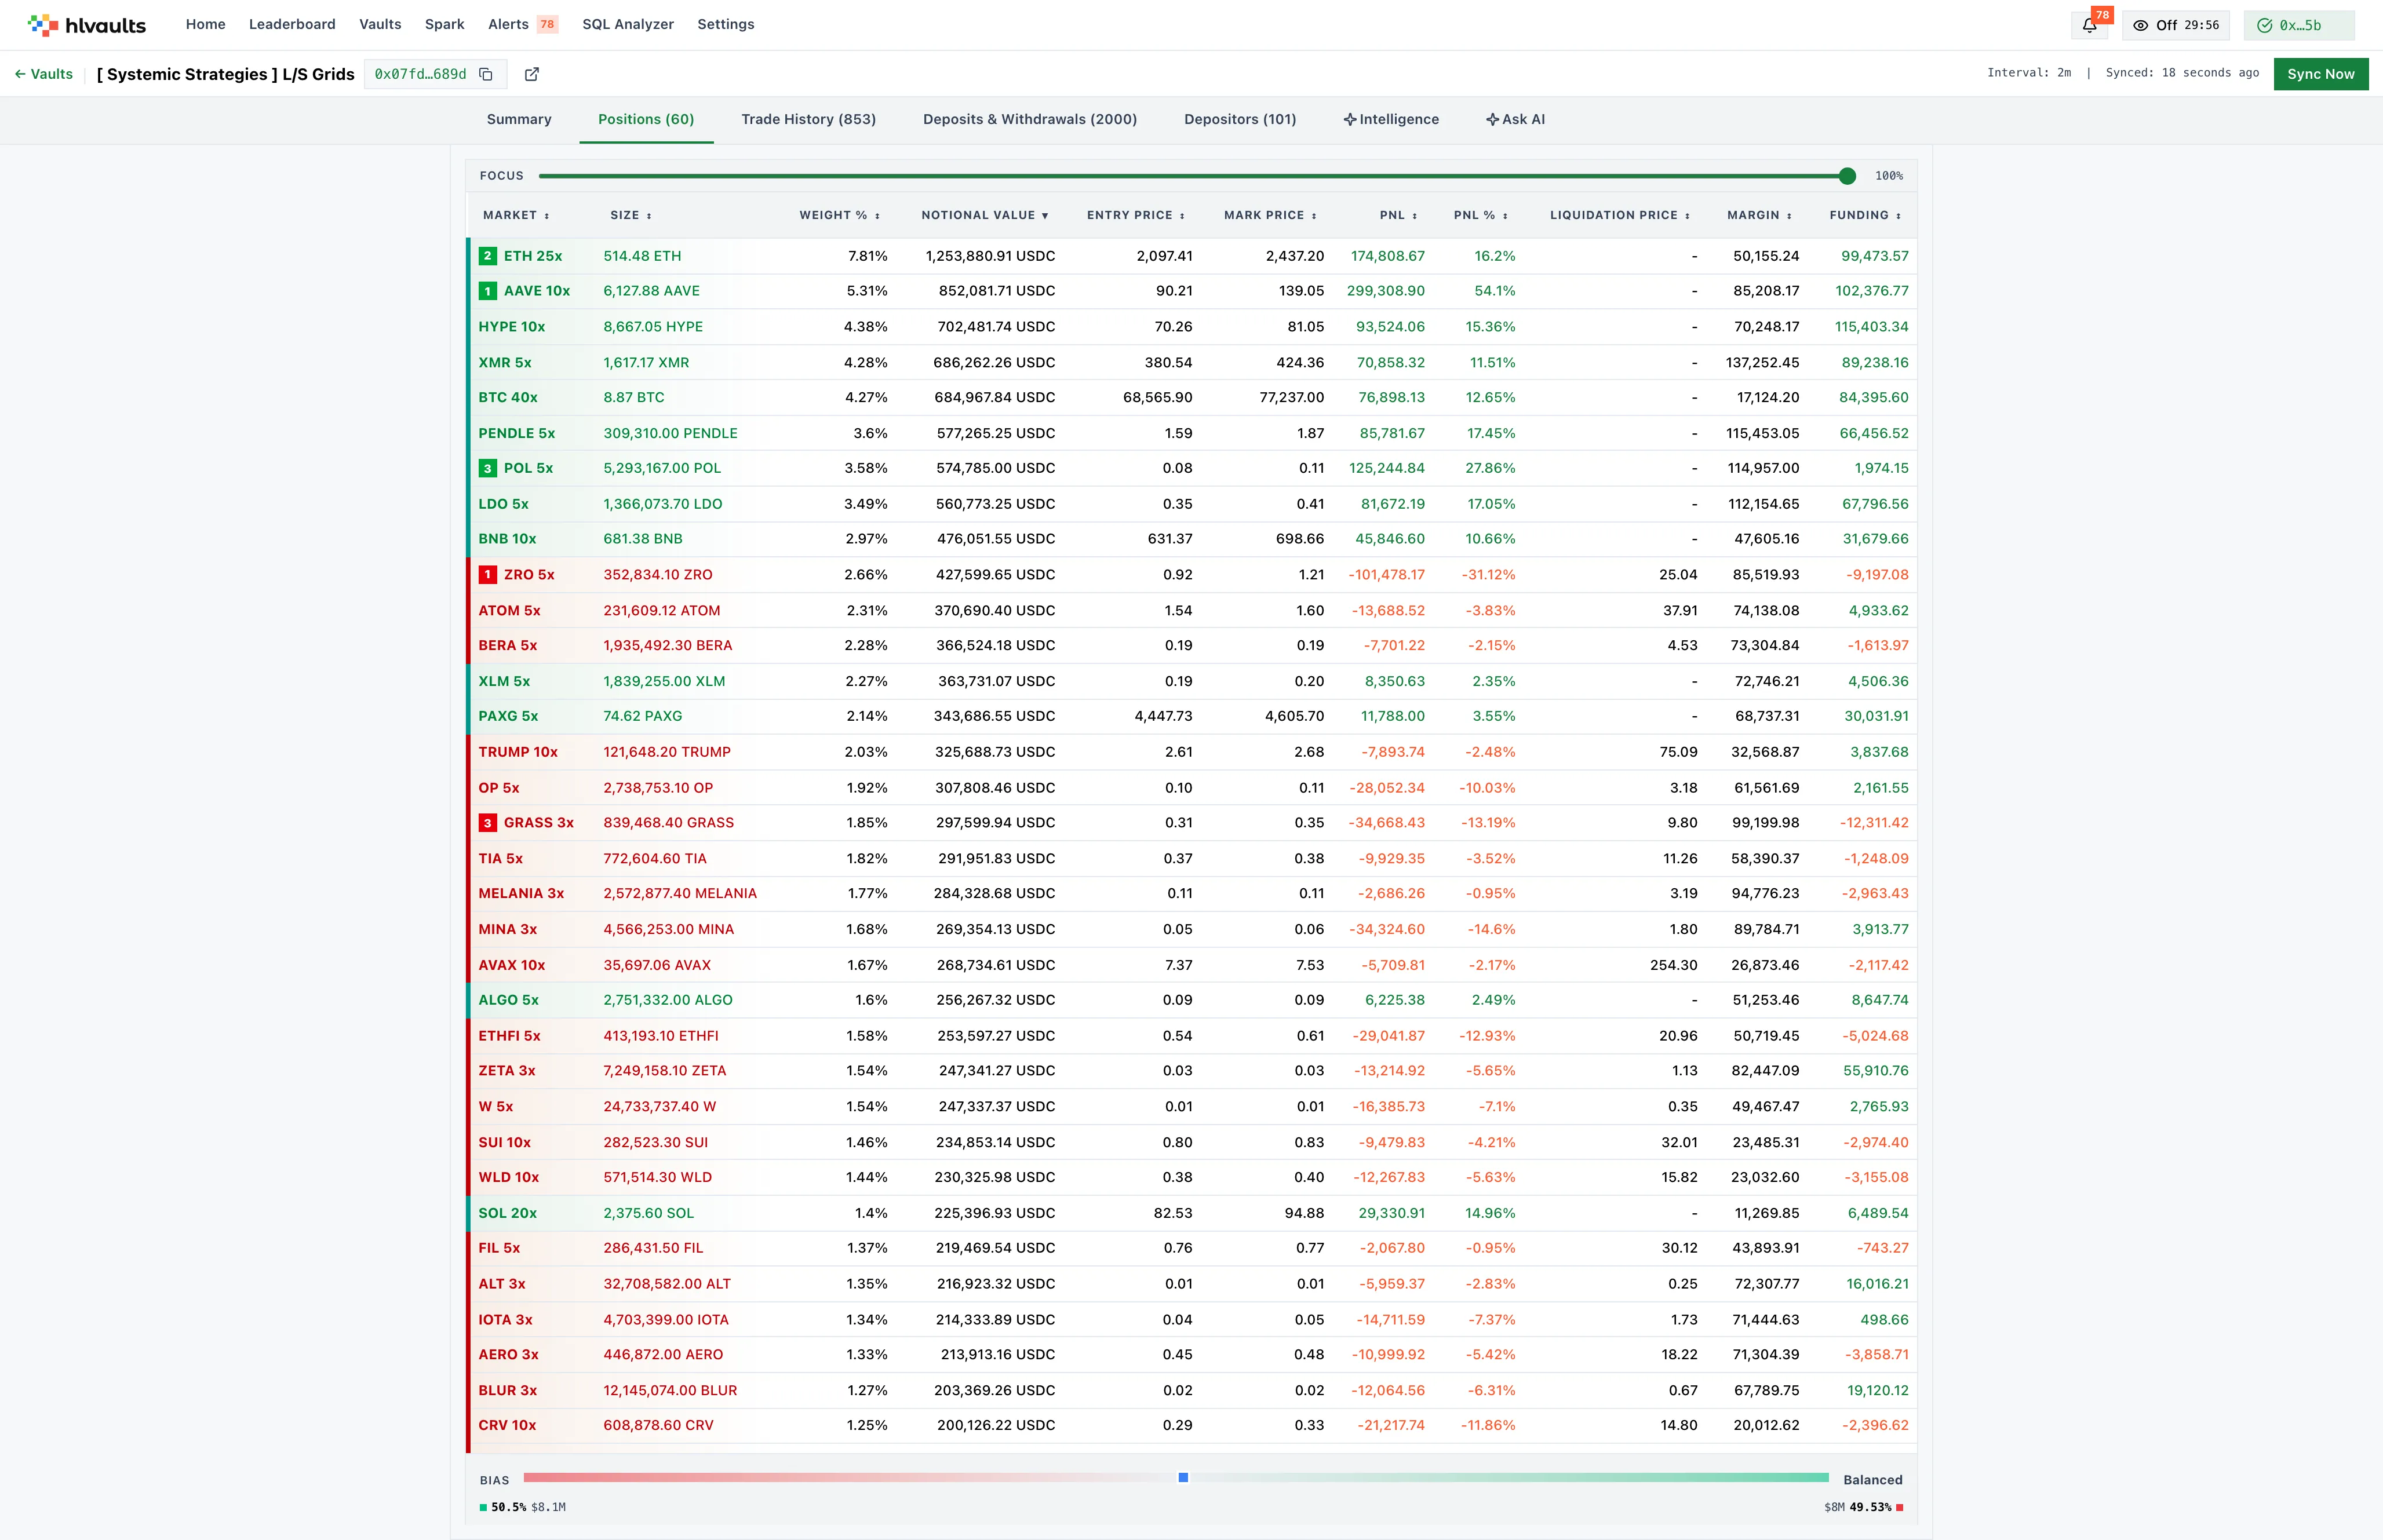Open the notifications bell icon
The width and height of the screenshot is (2383, 1540).
(2089, 25)
